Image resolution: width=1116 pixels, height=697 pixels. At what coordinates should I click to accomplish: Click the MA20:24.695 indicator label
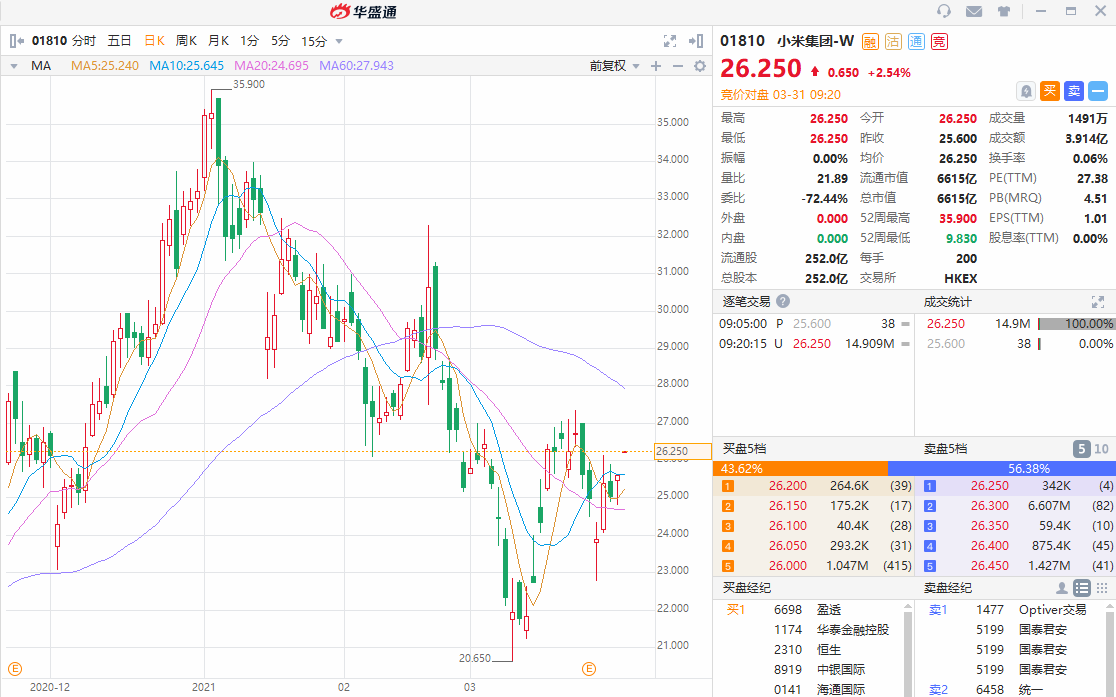[271, 65]
